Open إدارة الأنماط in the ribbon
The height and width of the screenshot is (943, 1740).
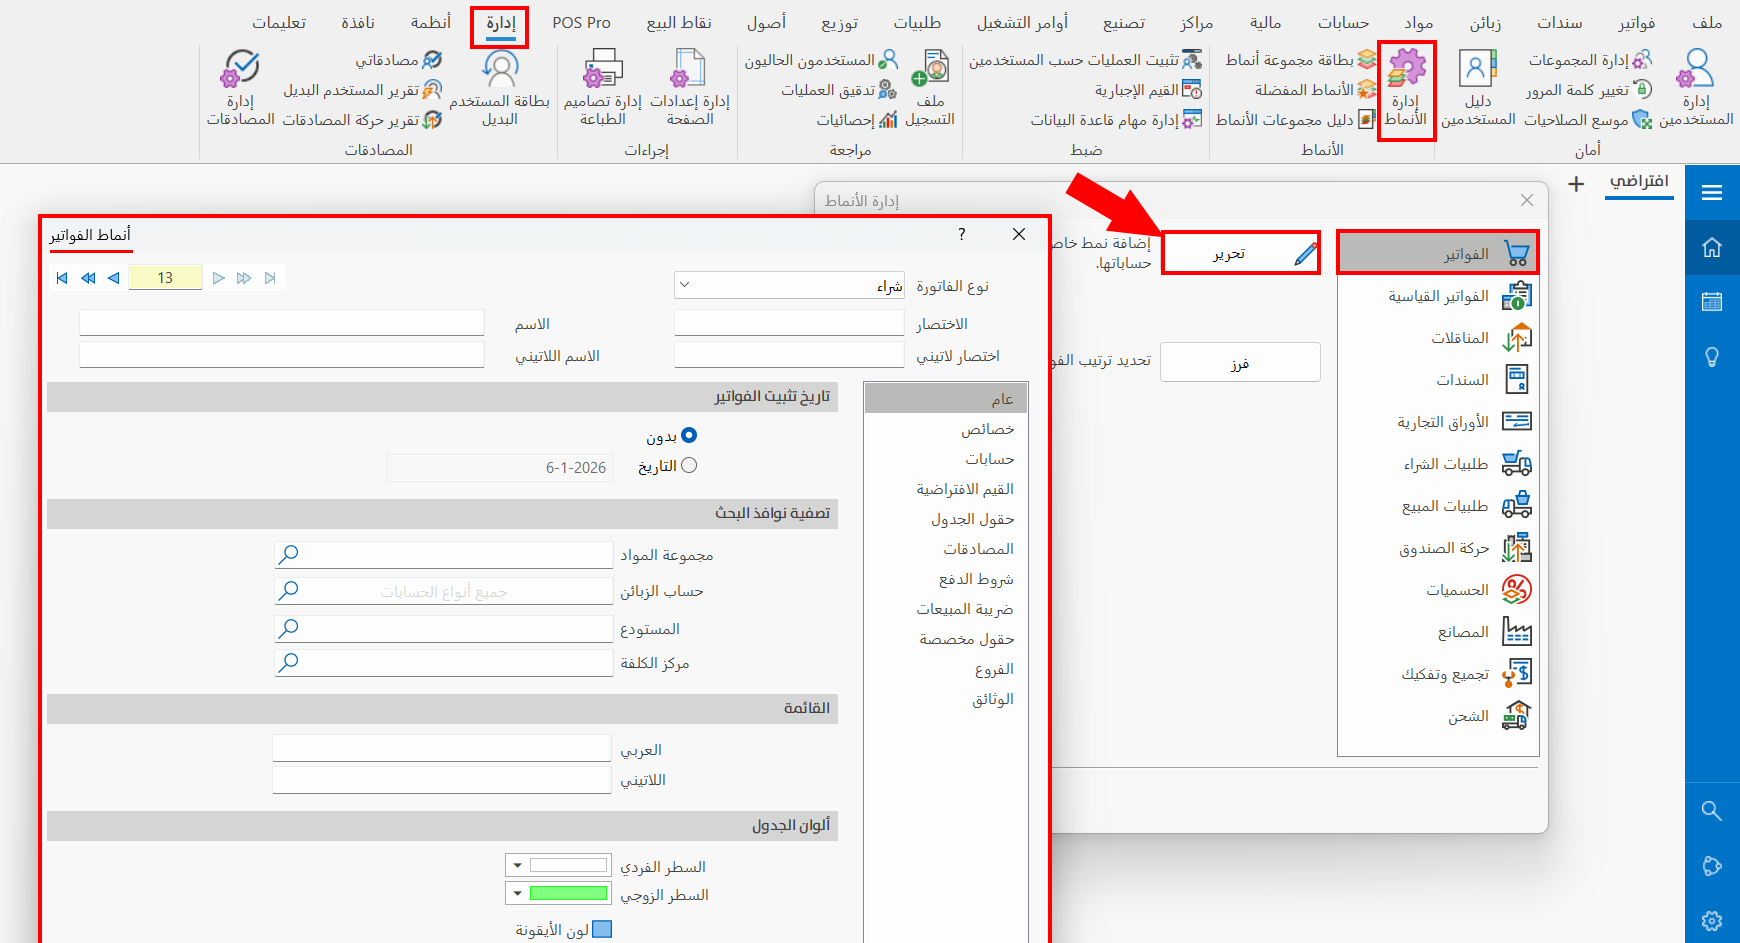[x=1406, y=90]
